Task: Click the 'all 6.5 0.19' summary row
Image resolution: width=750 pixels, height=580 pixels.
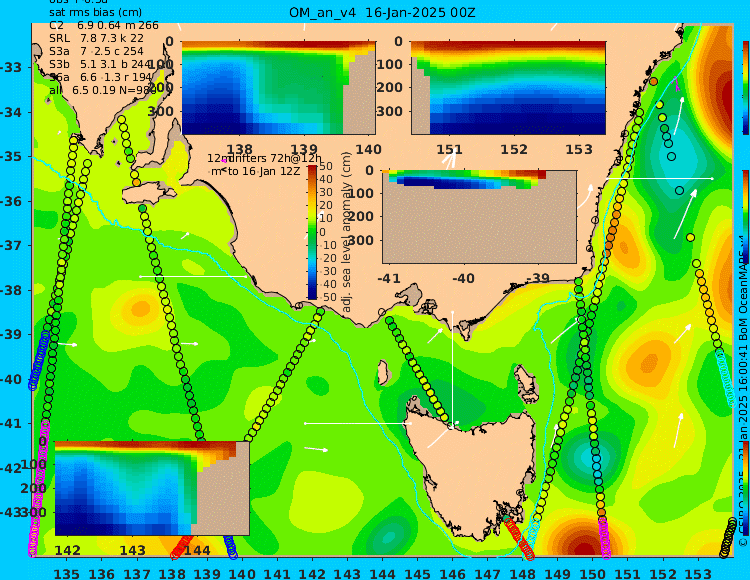Action: point(102,90)
